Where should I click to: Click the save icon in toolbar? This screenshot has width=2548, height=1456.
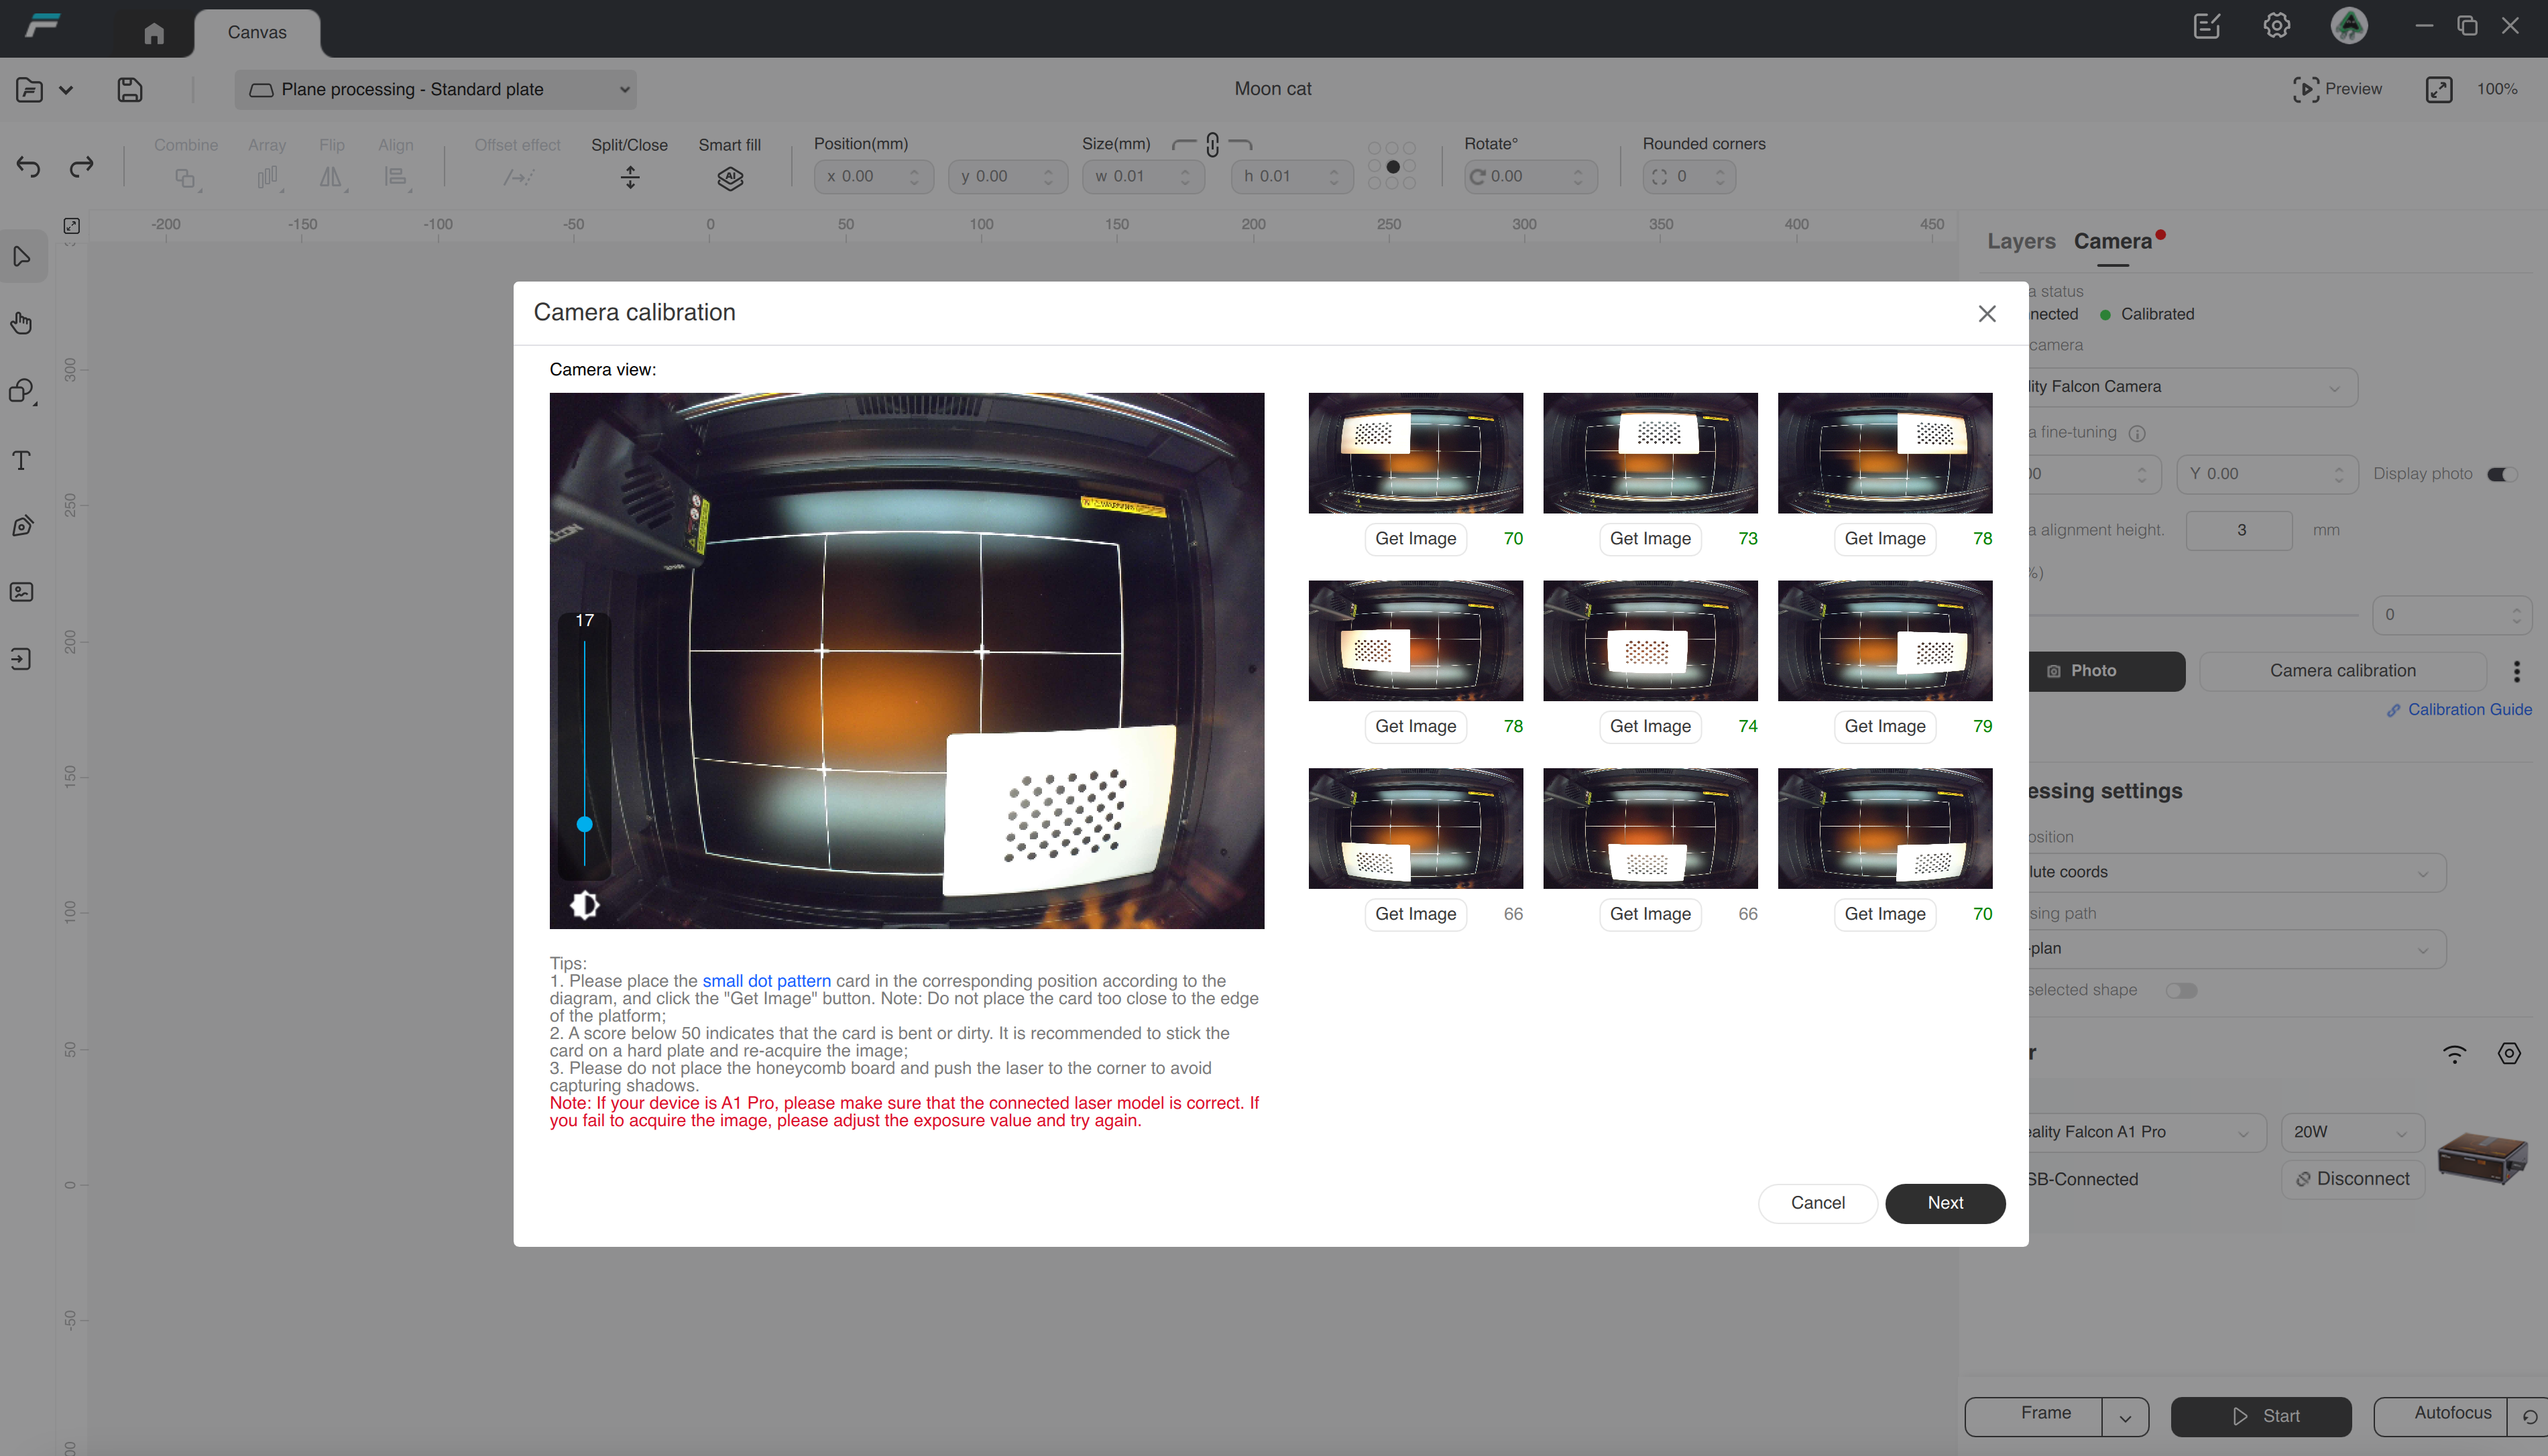[x=129, y=90]
